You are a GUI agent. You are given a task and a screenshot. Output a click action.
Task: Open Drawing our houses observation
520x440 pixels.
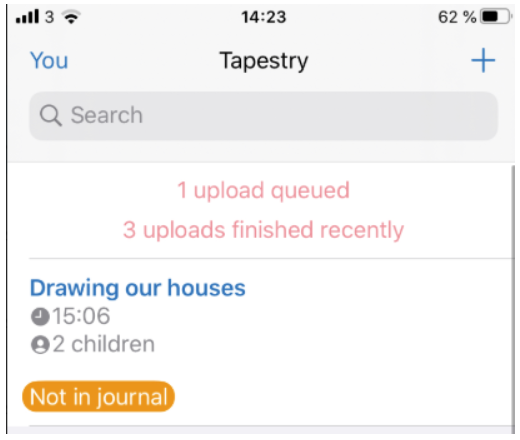(138, 288)
